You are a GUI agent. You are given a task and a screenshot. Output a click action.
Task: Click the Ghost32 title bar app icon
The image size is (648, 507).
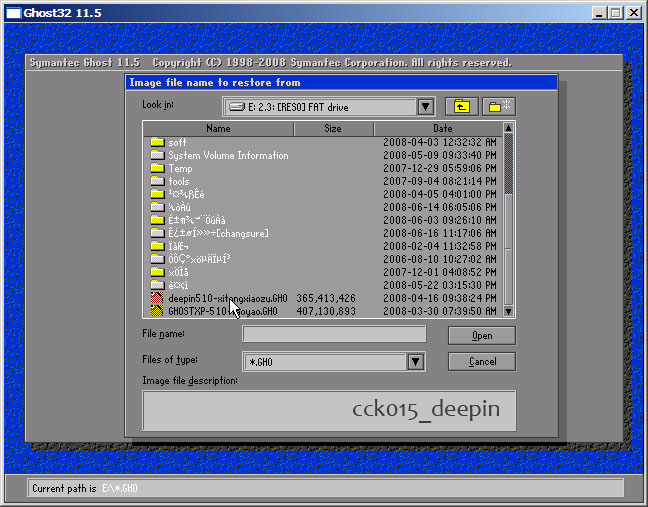[x=13, y=13]
